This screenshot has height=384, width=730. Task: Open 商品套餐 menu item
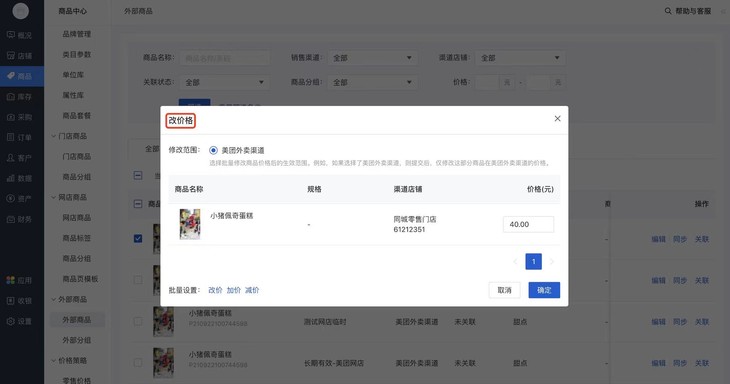pyautogui.click(x=77, y=116)
